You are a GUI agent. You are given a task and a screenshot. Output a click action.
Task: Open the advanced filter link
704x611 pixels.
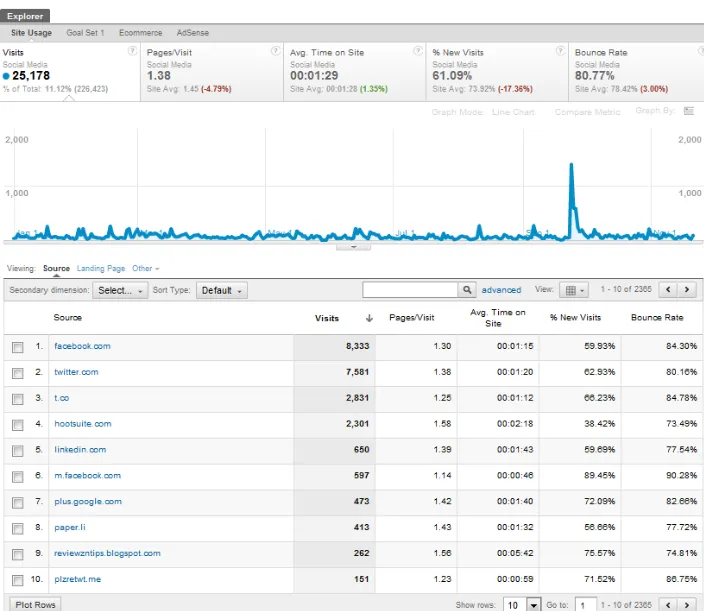pyautogui.click(x=501, y=290)
